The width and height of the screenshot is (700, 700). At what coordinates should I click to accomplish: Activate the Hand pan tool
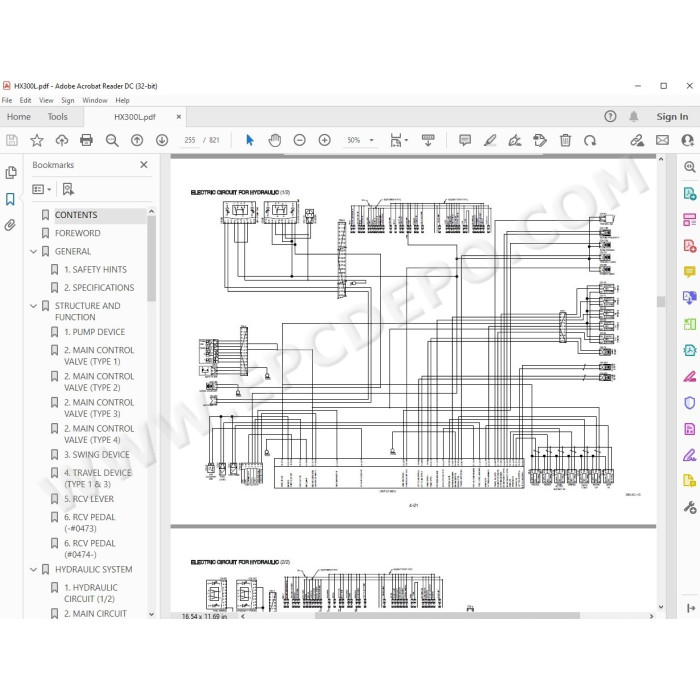click(x=275, y=141)
